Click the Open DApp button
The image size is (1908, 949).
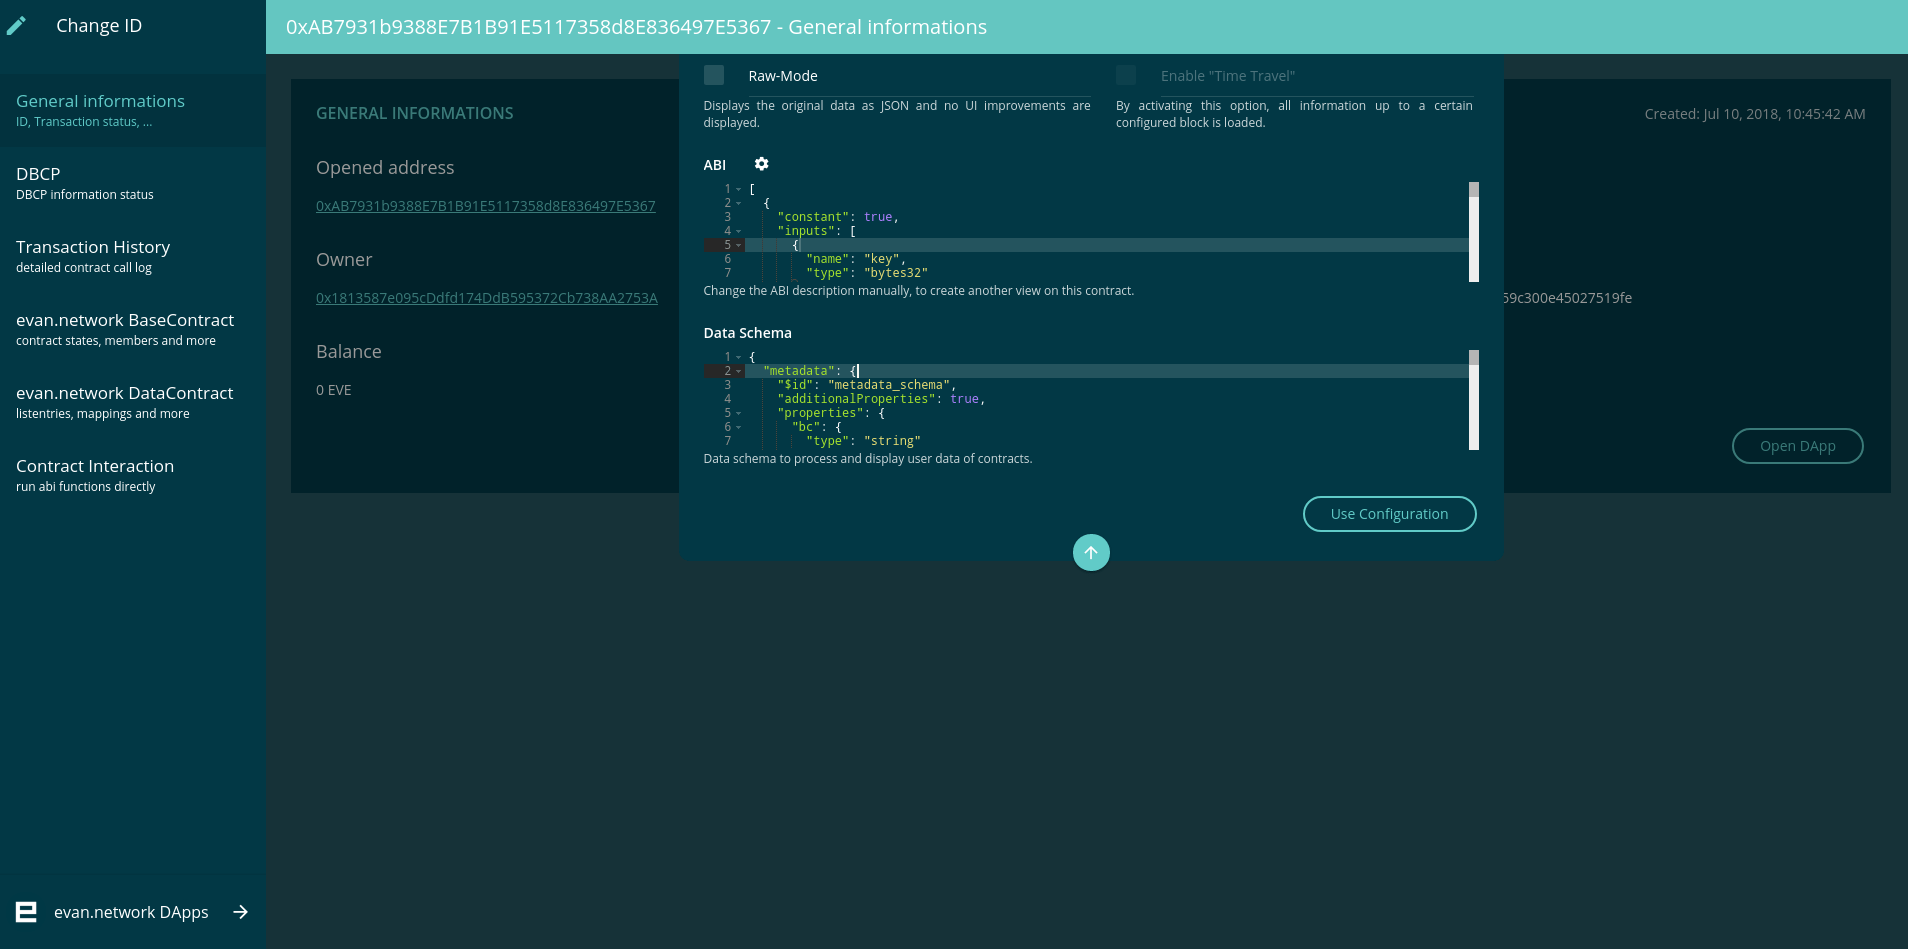(1797, 446)
